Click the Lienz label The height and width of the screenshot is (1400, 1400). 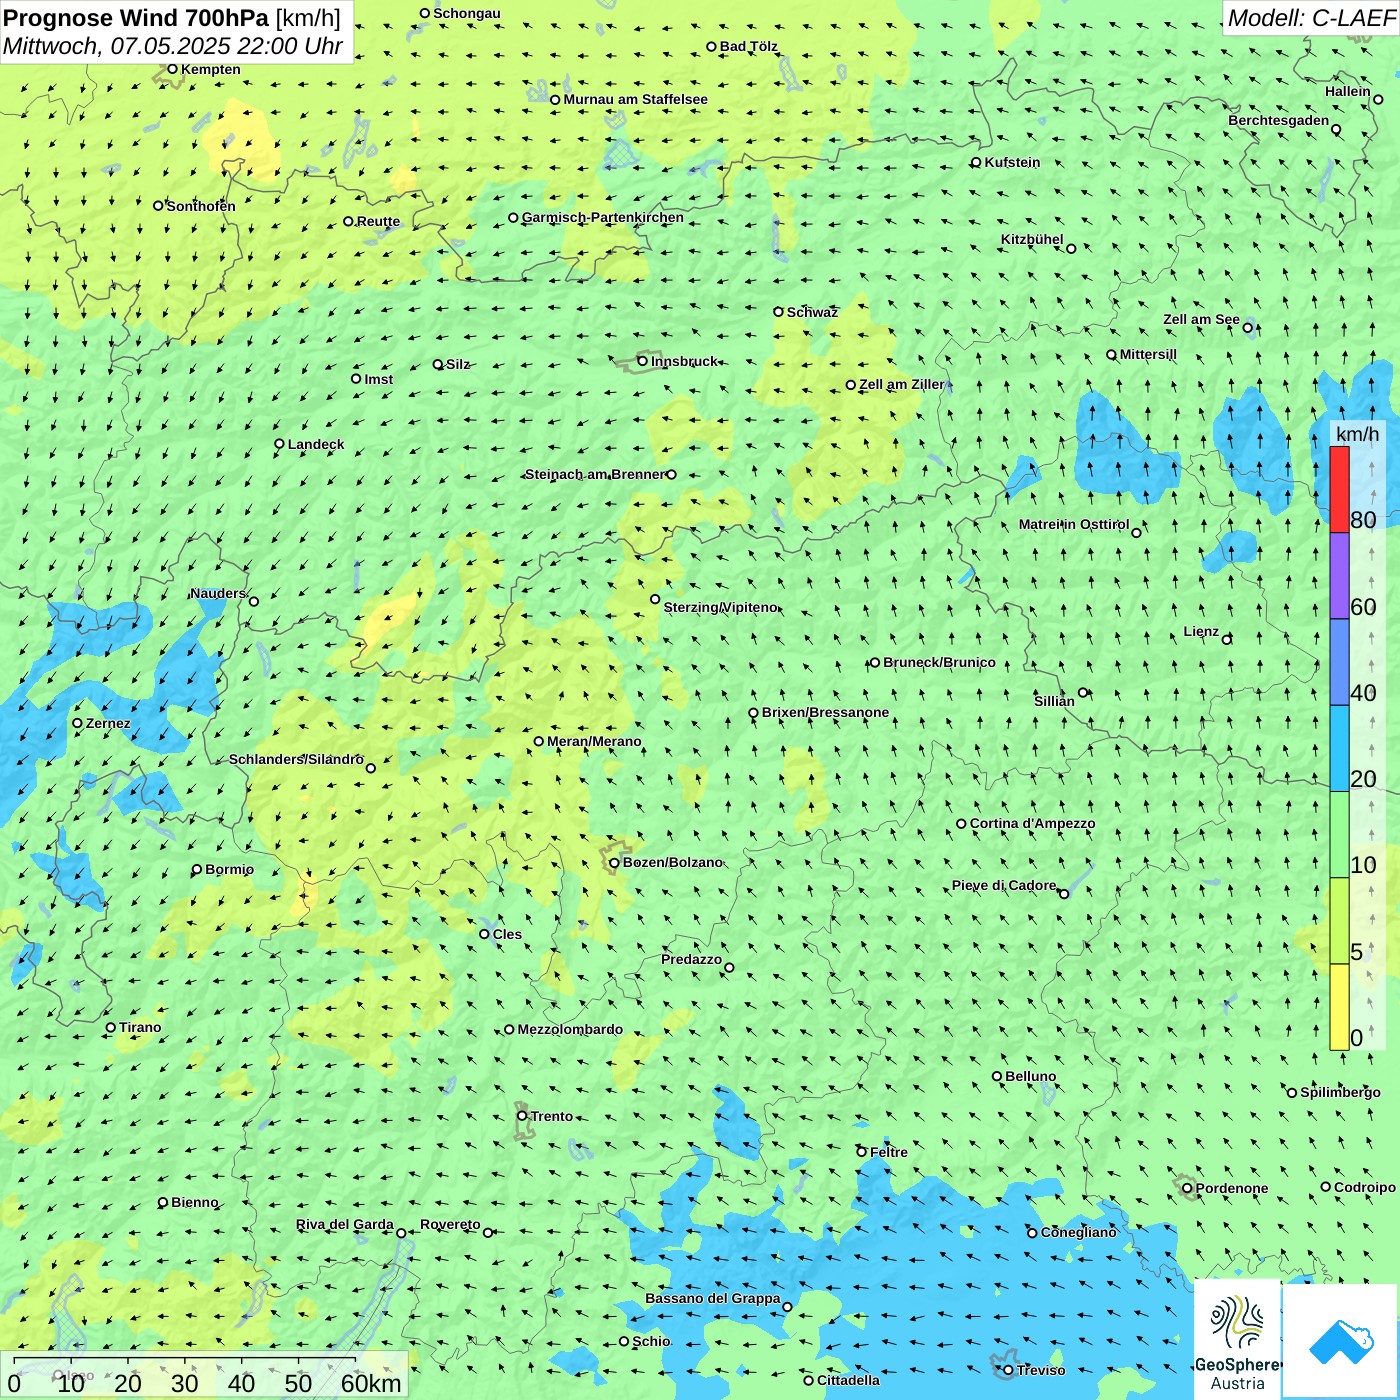click(x=1201, y=631)
